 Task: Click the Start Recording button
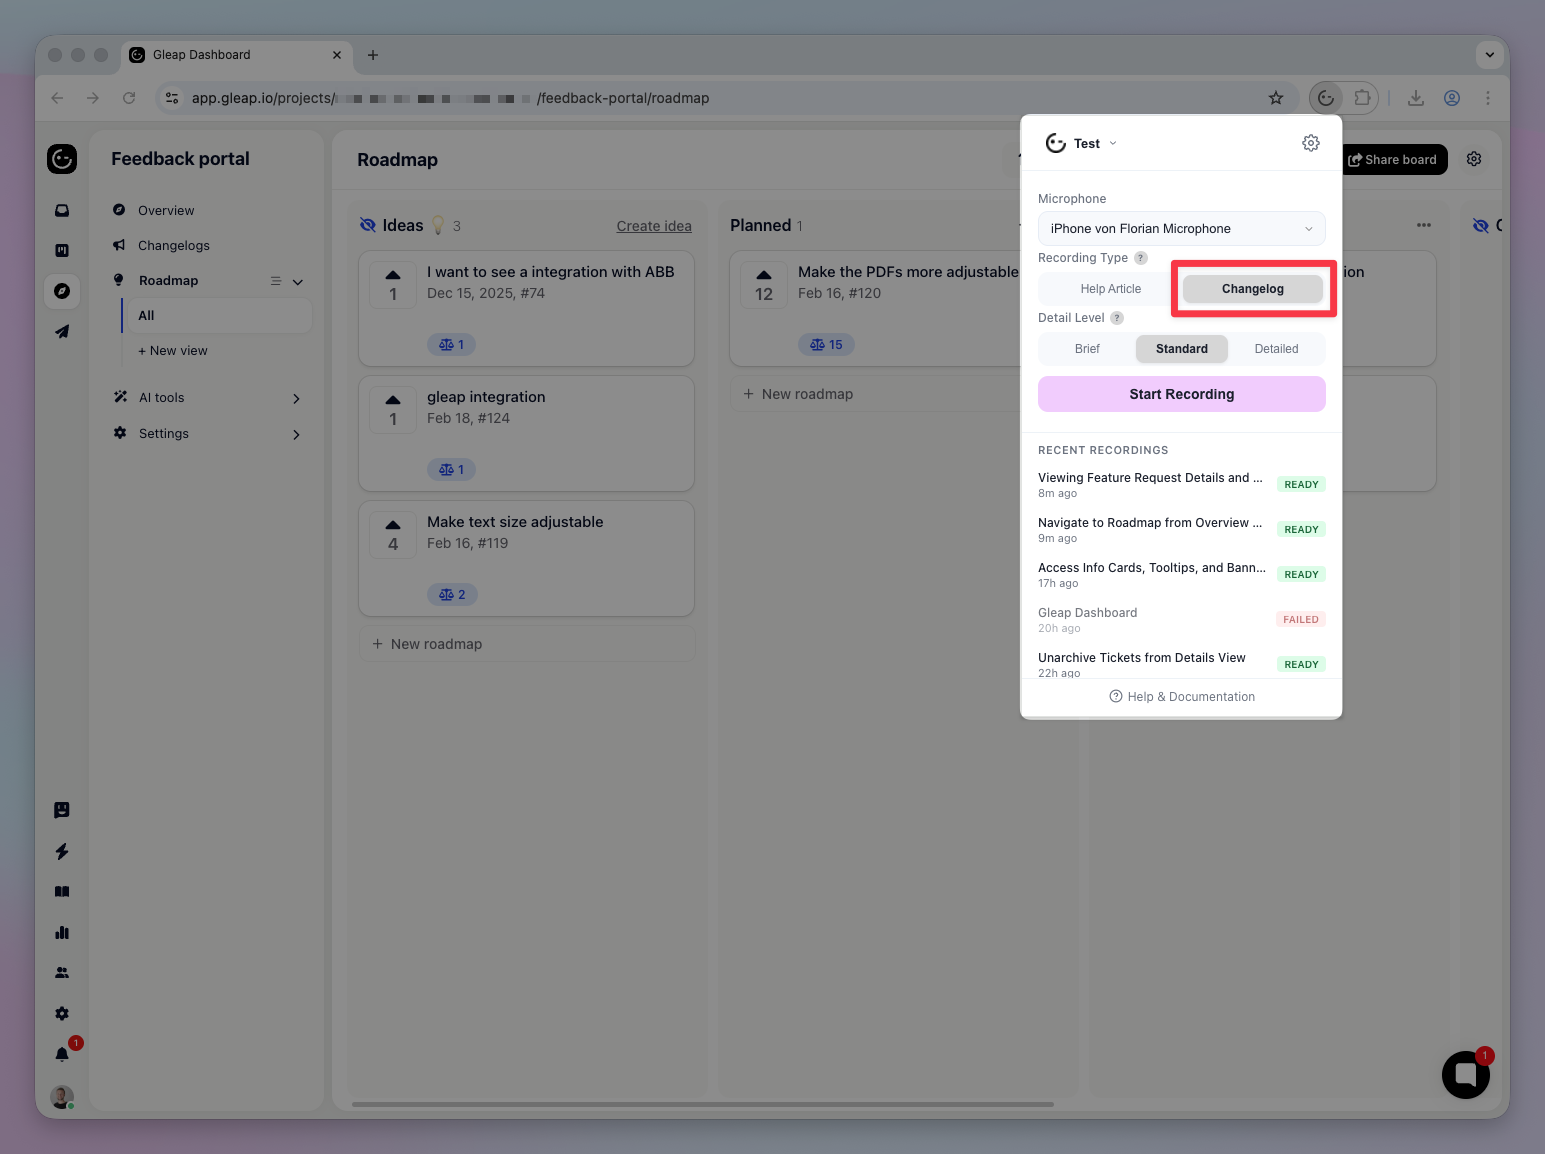(x=1181, y=394)
